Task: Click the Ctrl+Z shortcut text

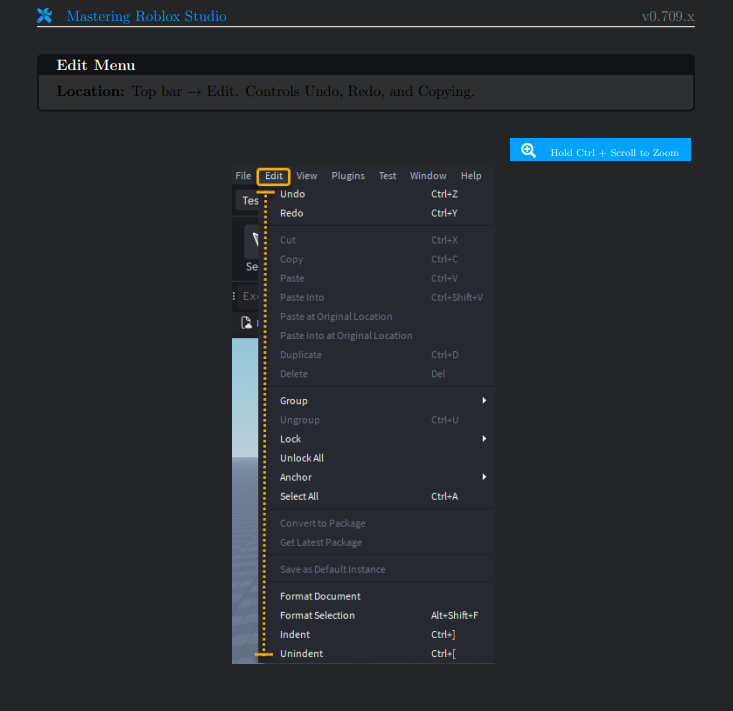Action: 445,194
